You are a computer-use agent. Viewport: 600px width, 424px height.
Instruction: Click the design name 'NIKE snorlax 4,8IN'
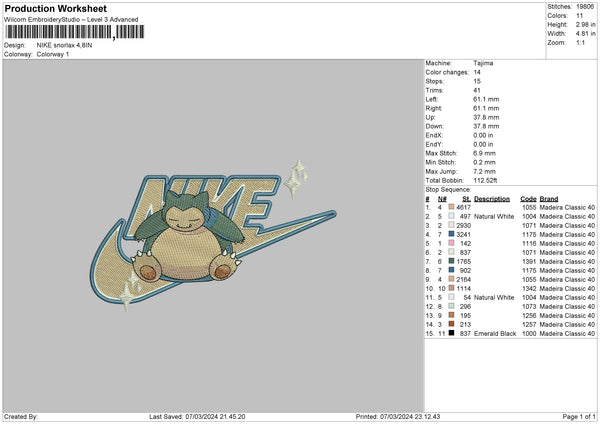click(x=64, y=45)
